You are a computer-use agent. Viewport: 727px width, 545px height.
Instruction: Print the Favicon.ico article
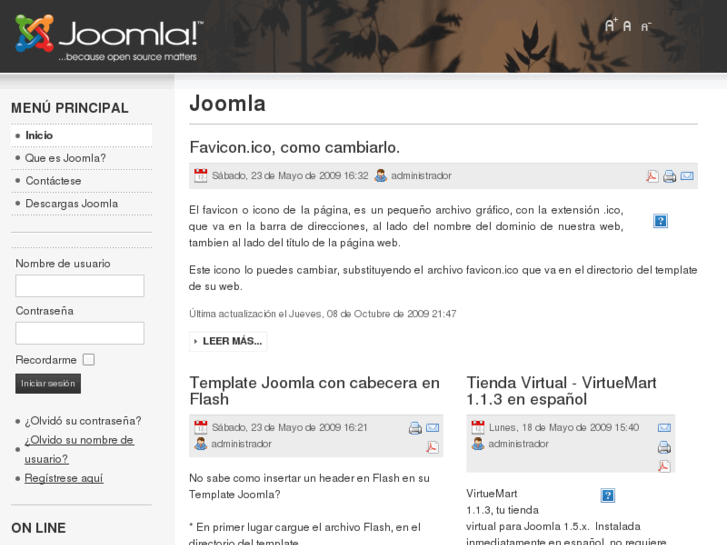pos(670,176)
